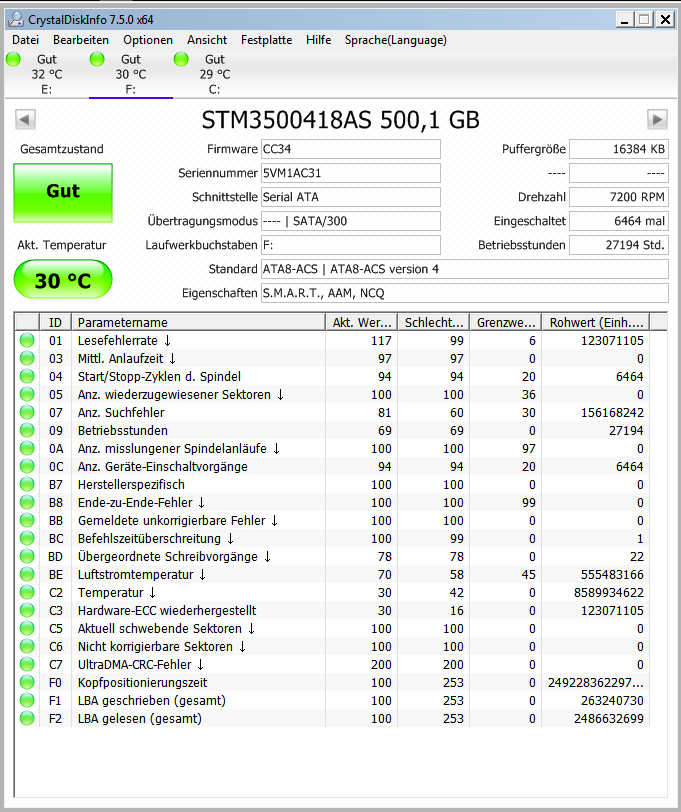Click status icon for Anz. Suchfehler
Screen dimensions: 681x812
27,412
